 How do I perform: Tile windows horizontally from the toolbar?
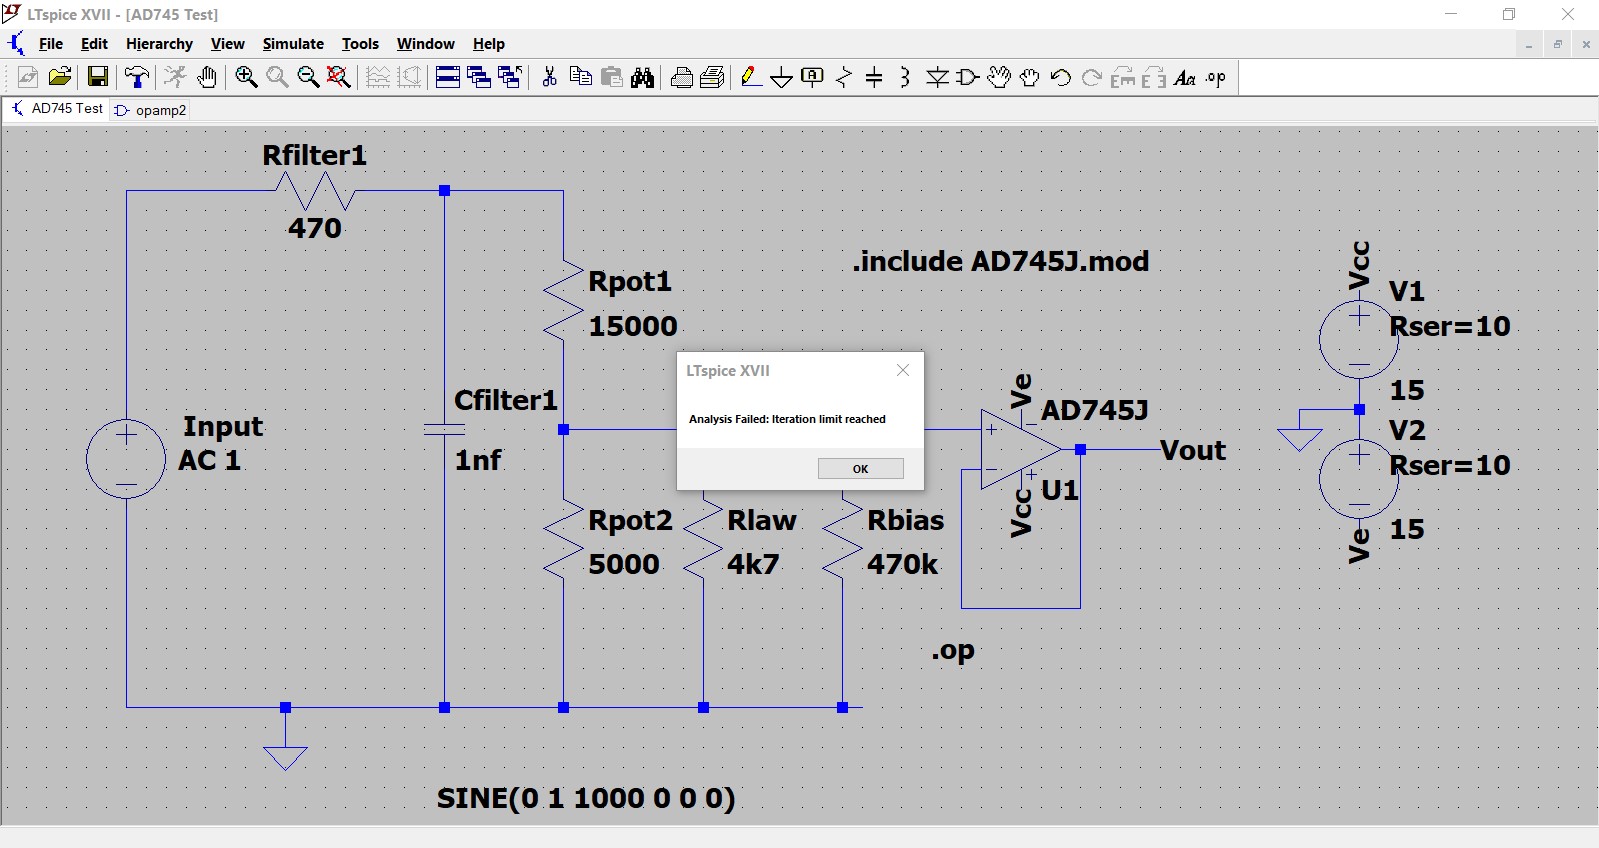(448, 77)
